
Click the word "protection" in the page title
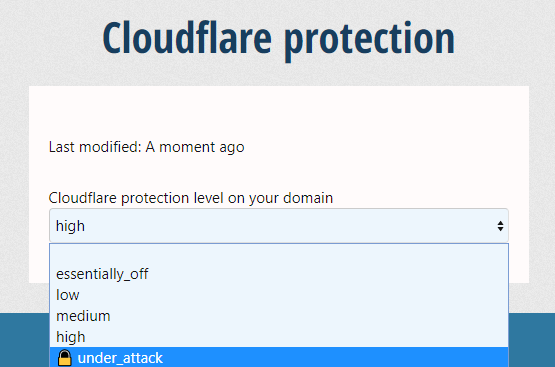click(370, 41)
